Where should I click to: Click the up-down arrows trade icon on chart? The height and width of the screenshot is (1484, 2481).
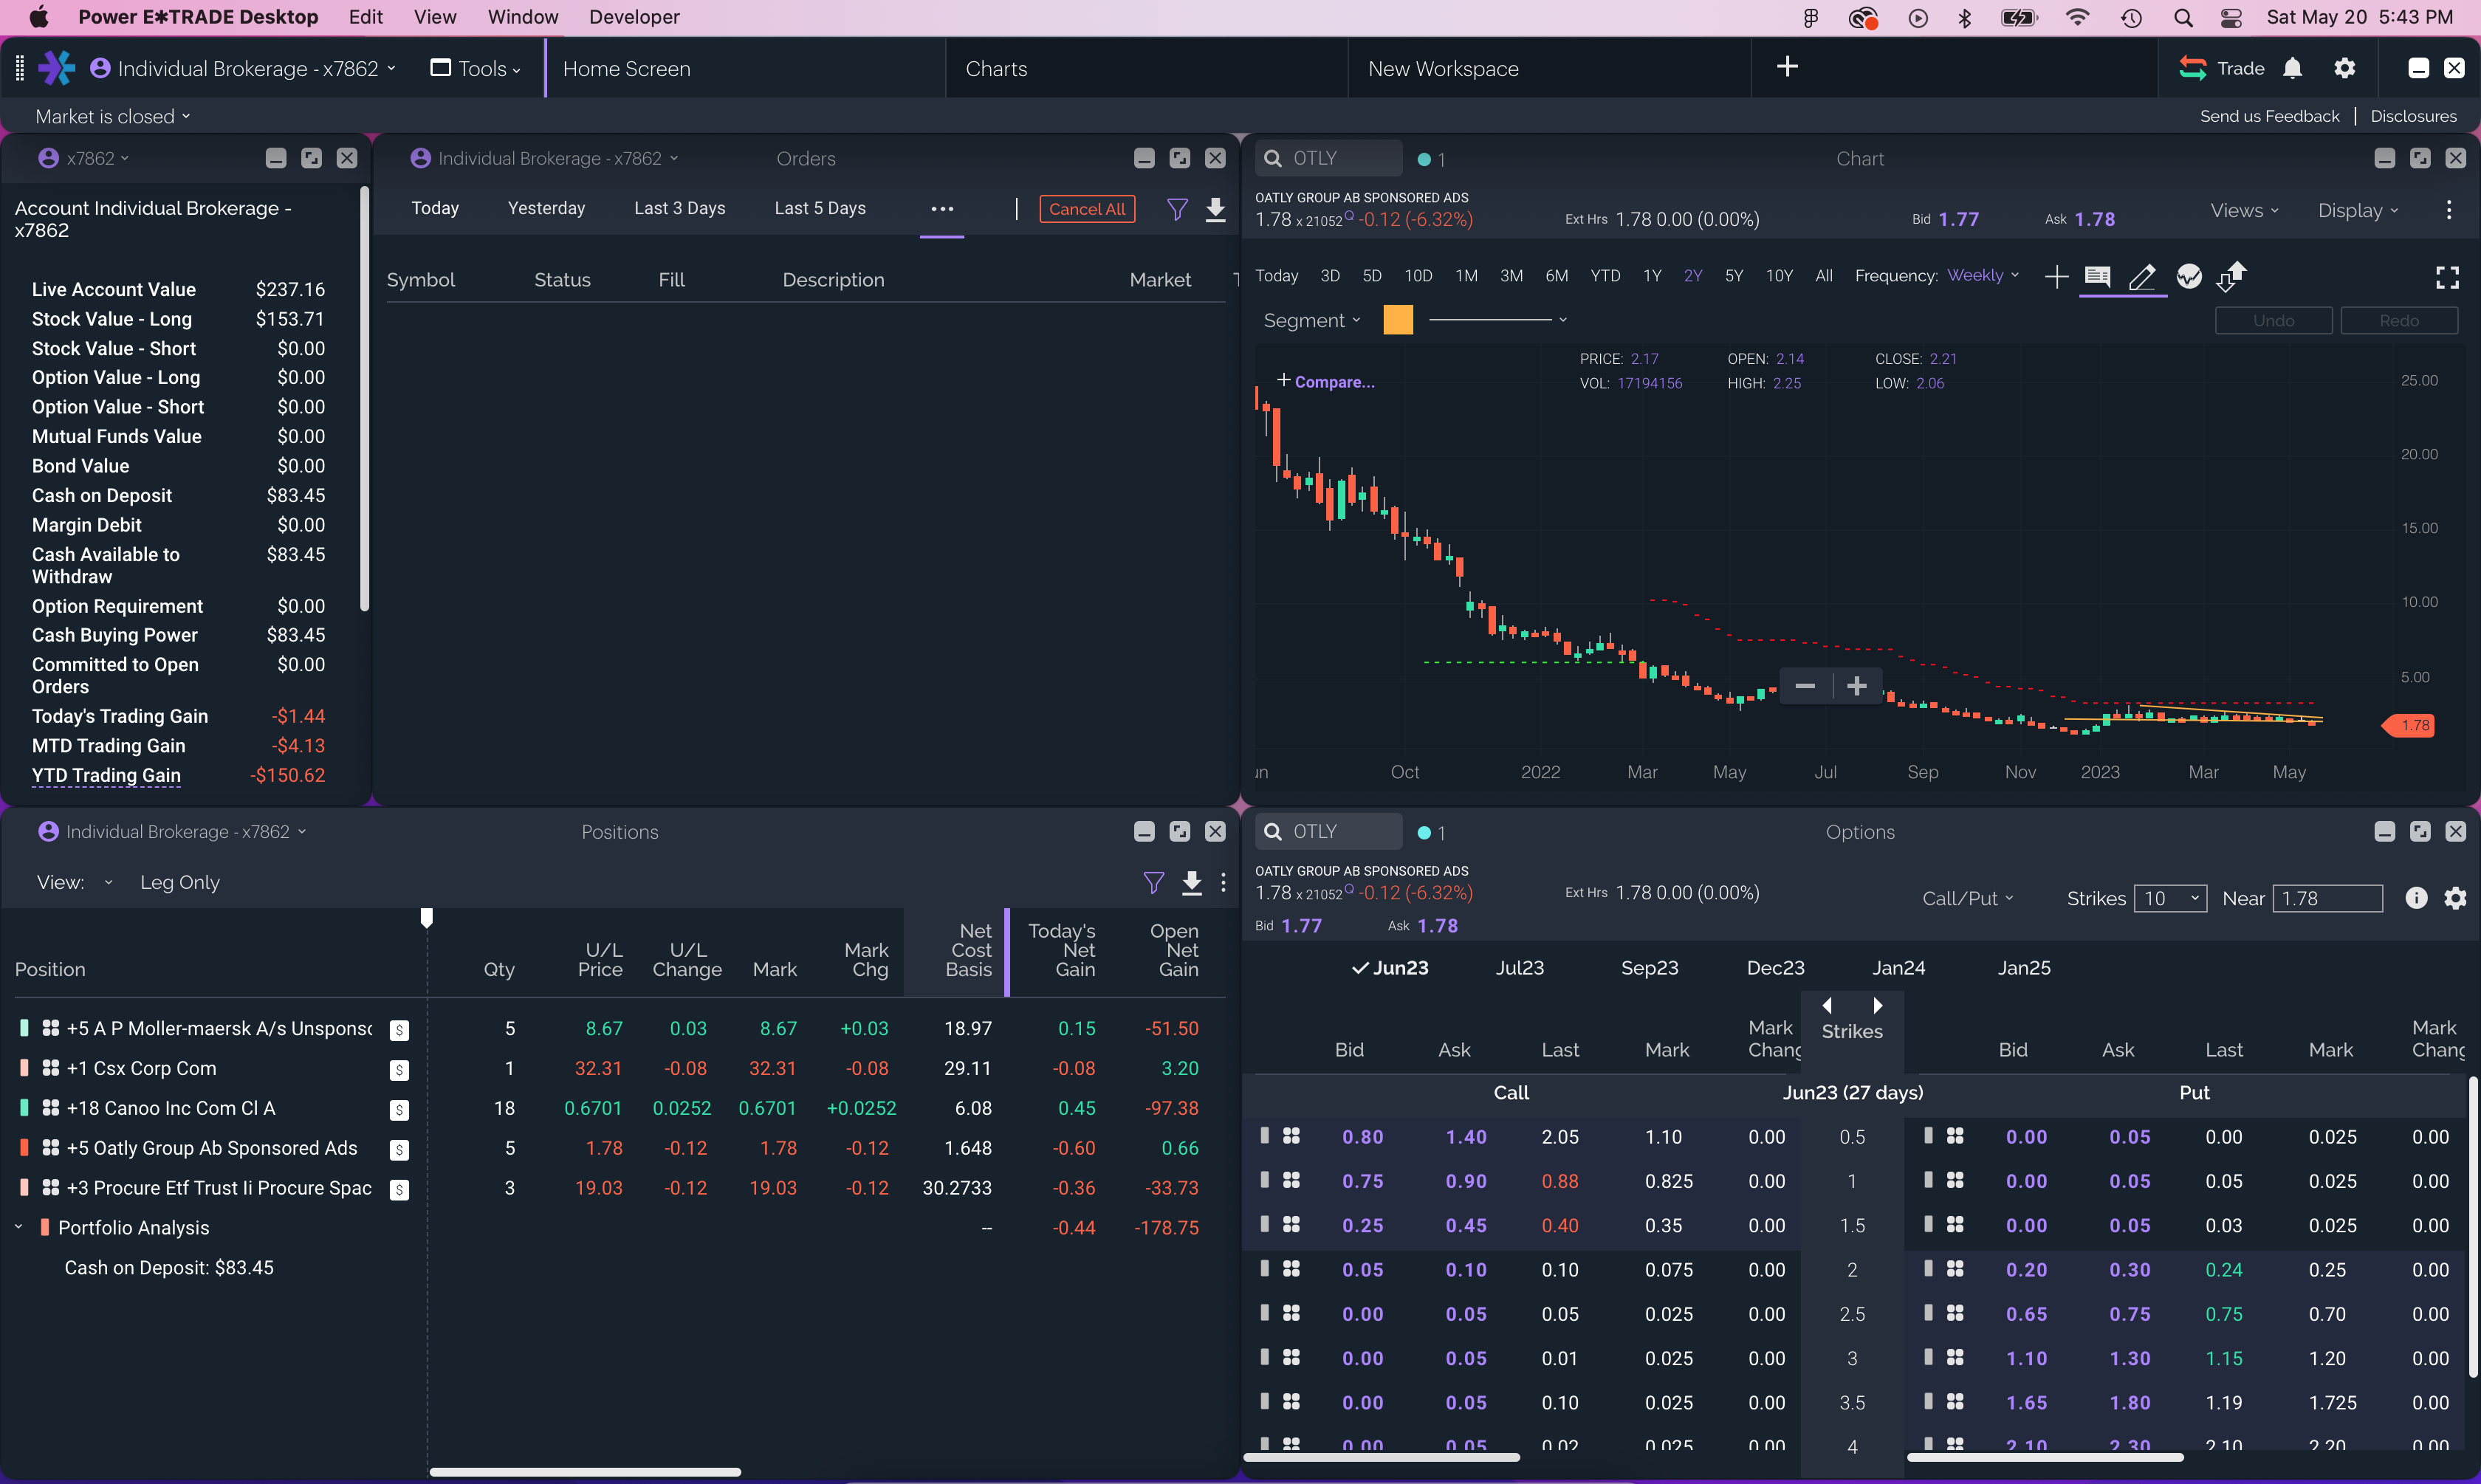click(x=2231, y=277)
